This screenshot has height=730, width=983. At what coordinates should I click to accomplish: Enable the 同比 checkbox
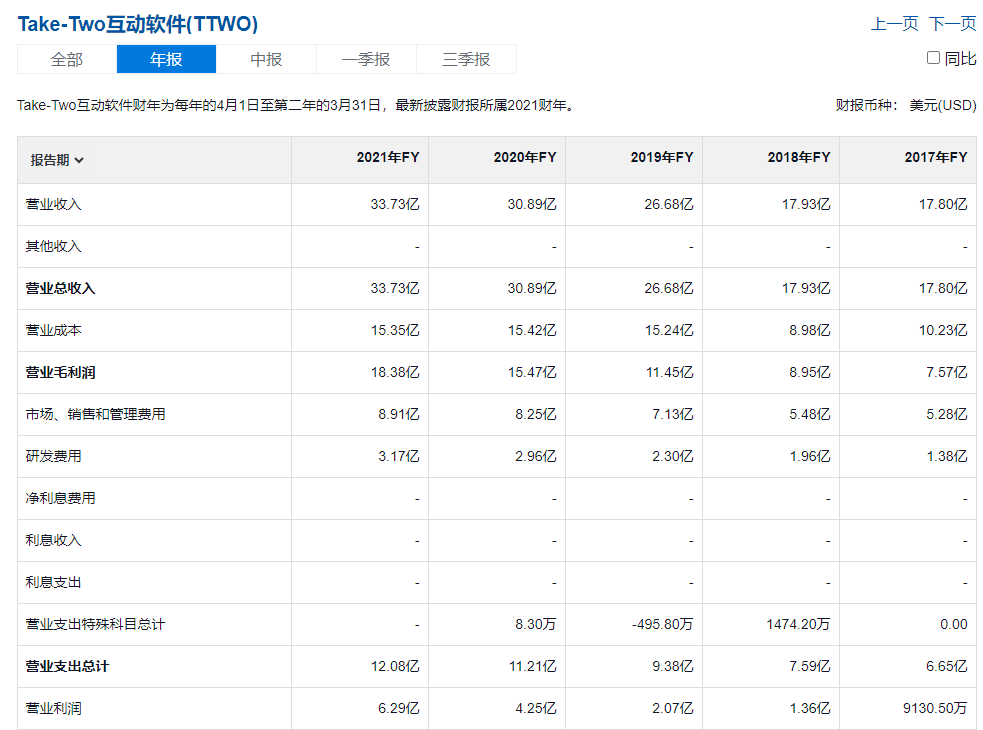(x=933, y=58)
